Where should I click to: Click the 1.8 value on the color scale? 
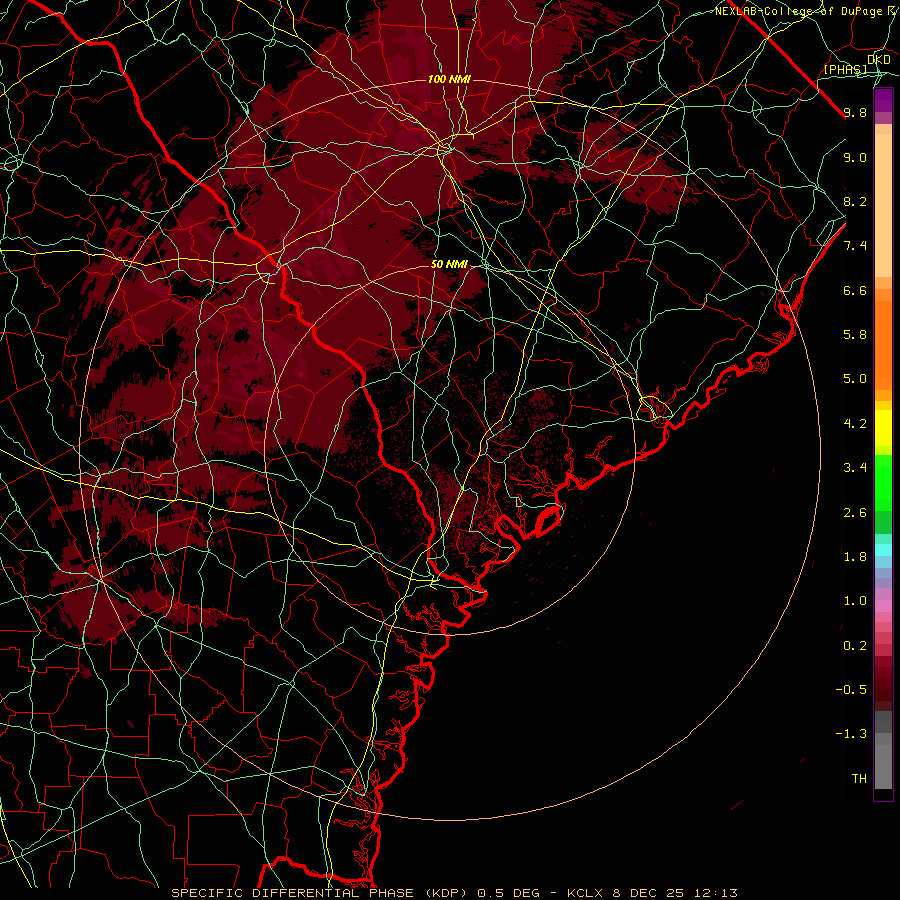(x=855, y=557)
